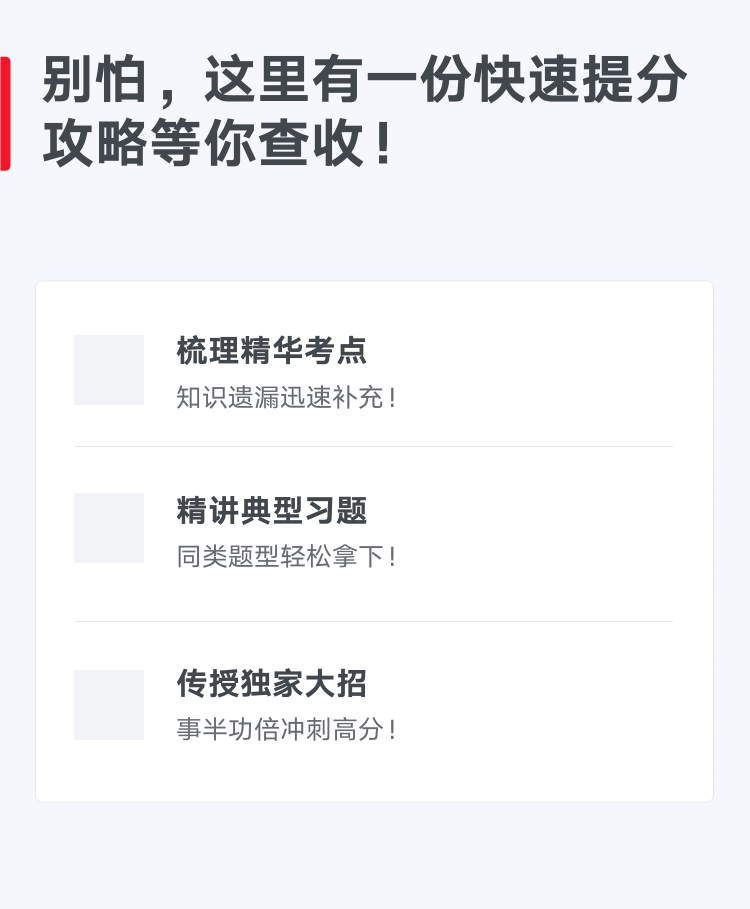
Task: Open the 精讲典型习题 title
Action: [x=271, y=510]
